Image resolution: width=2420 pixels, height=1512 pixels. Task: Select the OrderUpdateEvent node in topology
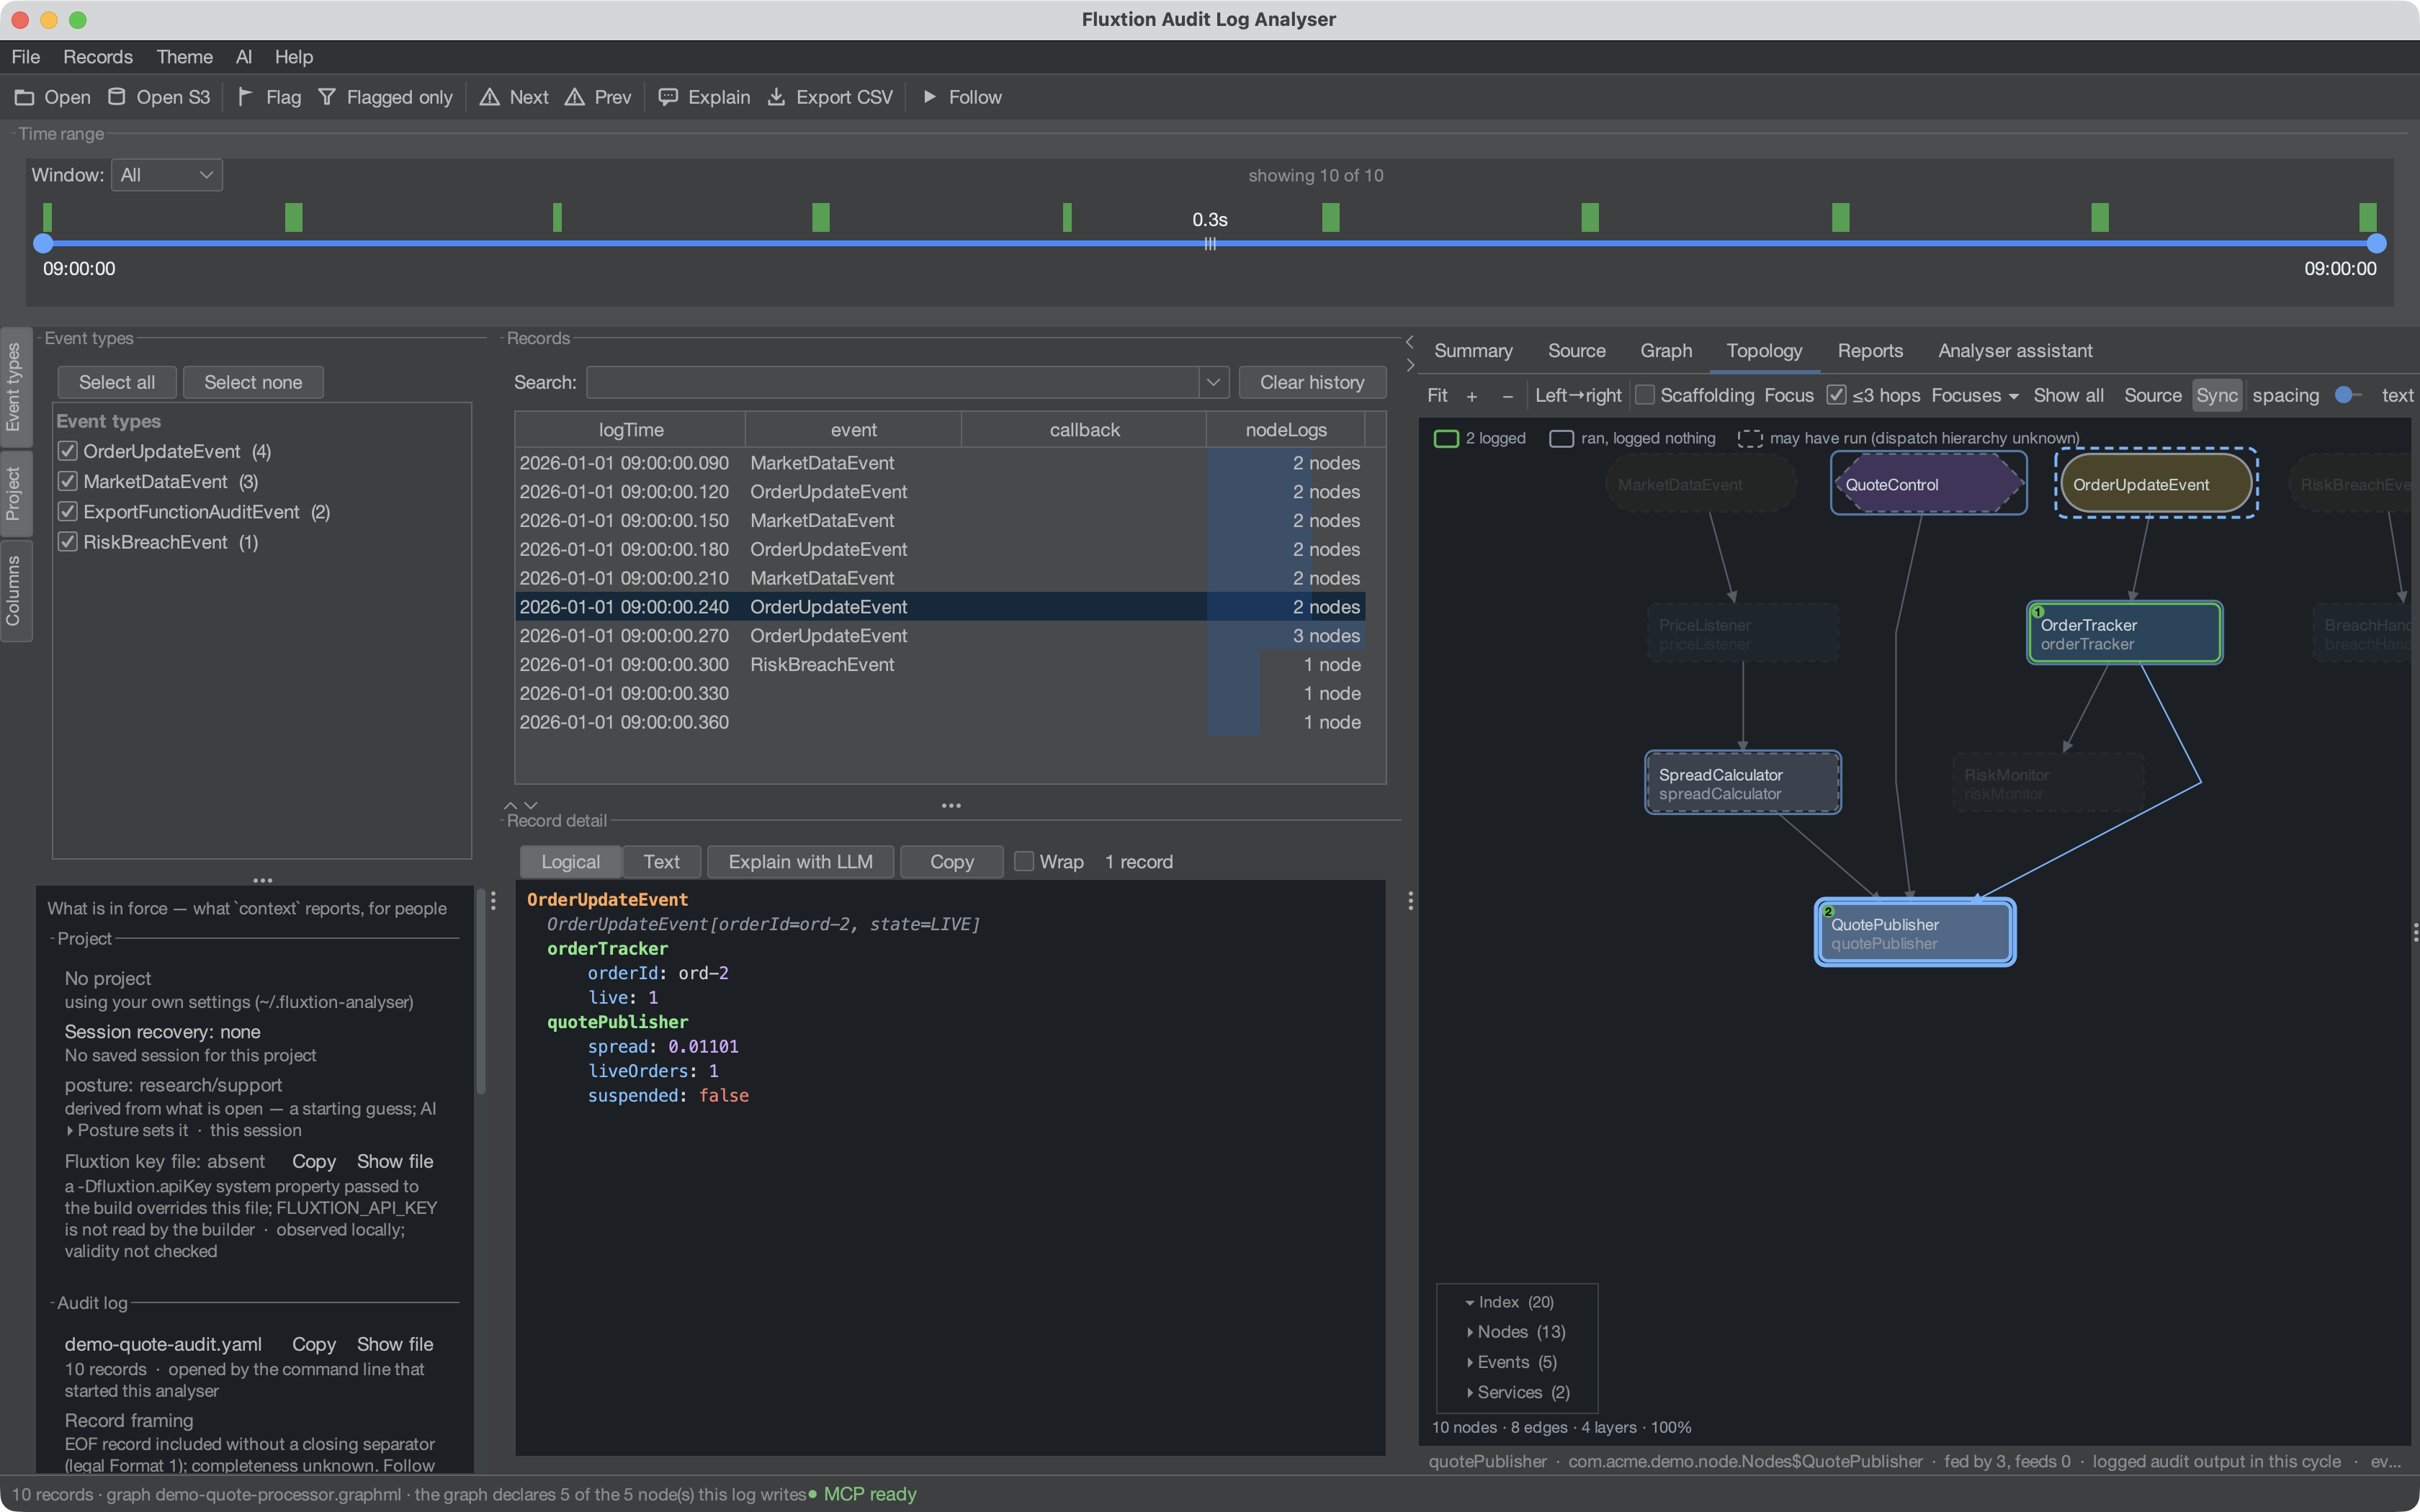point(2156,484)
